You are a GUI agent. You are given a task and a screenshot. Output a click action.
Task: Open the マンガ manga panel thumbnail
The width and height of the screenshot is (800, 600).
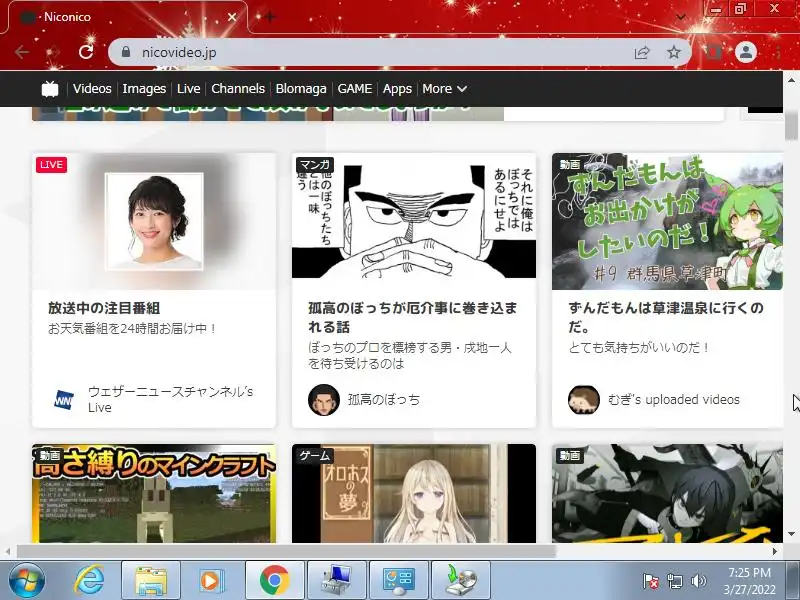click(414, 216)
